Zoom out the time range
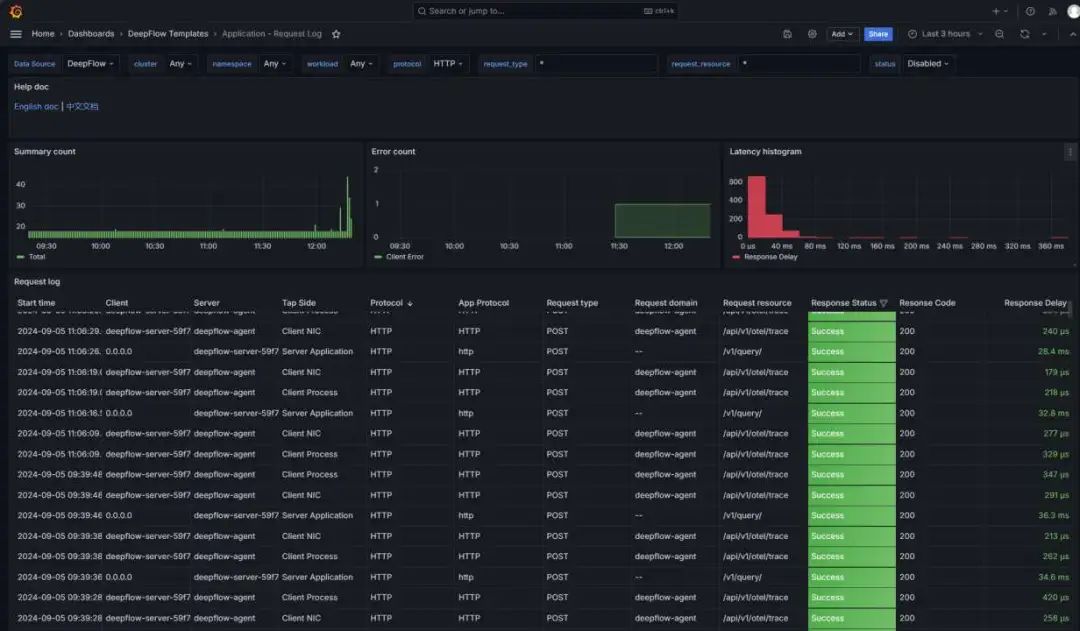 click(x=999, y=34)
